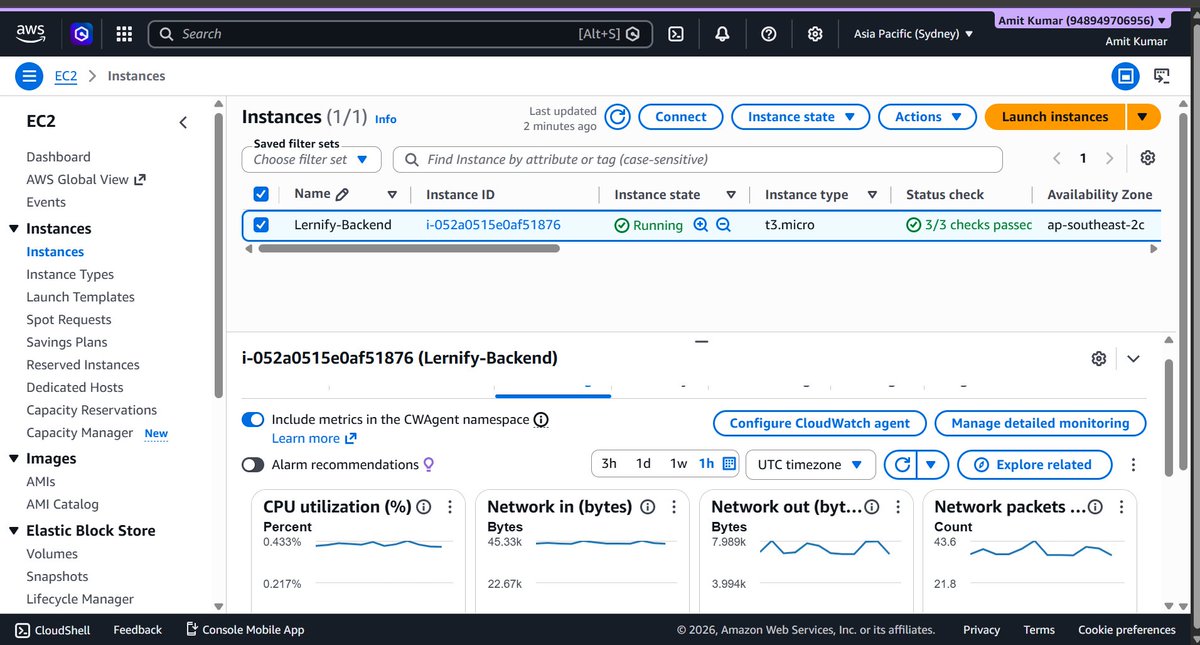
Task: Open the refresh interval dropdown arrow
Action: [932, 465]
